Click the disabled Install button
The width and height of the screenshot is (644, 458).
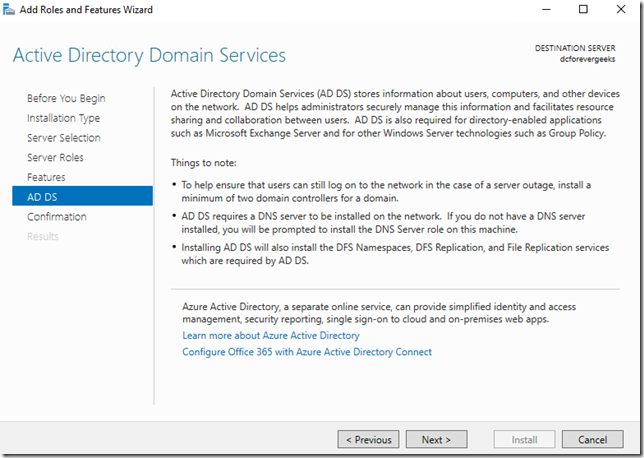525,439
